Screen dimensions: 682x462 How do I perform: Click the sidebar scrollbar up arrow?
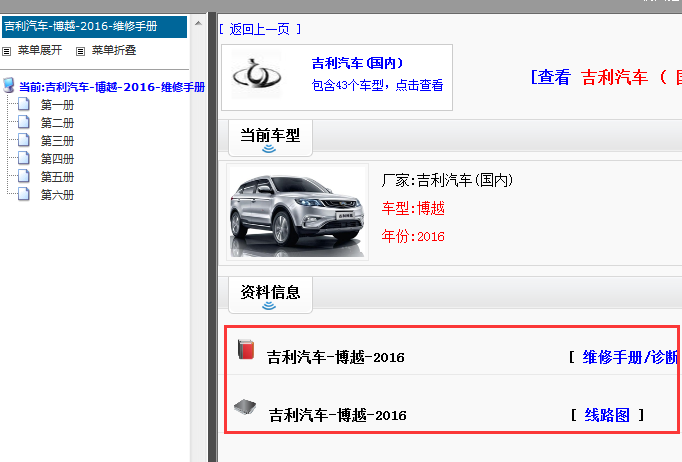click(x=198, y=23)
